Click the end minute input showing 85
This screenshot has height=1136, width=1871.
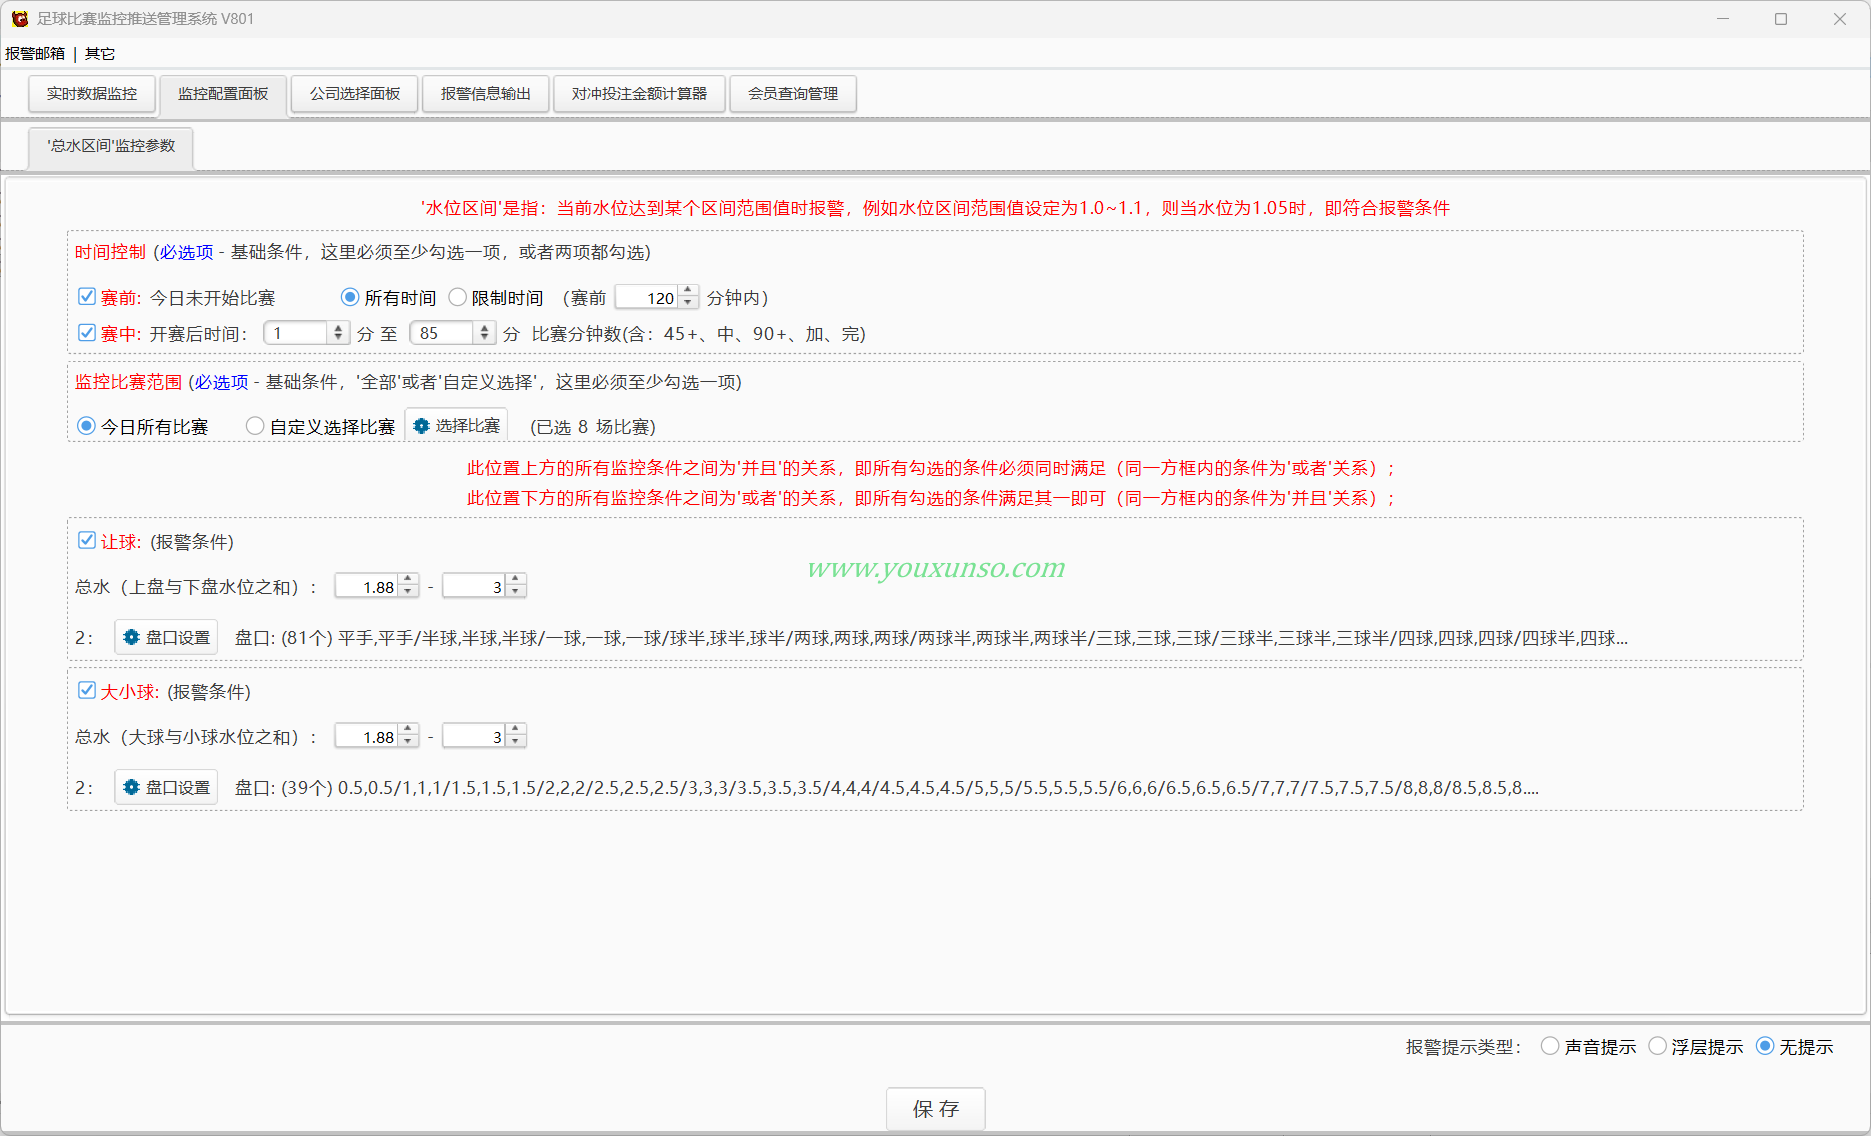click(x=443, y=333)
